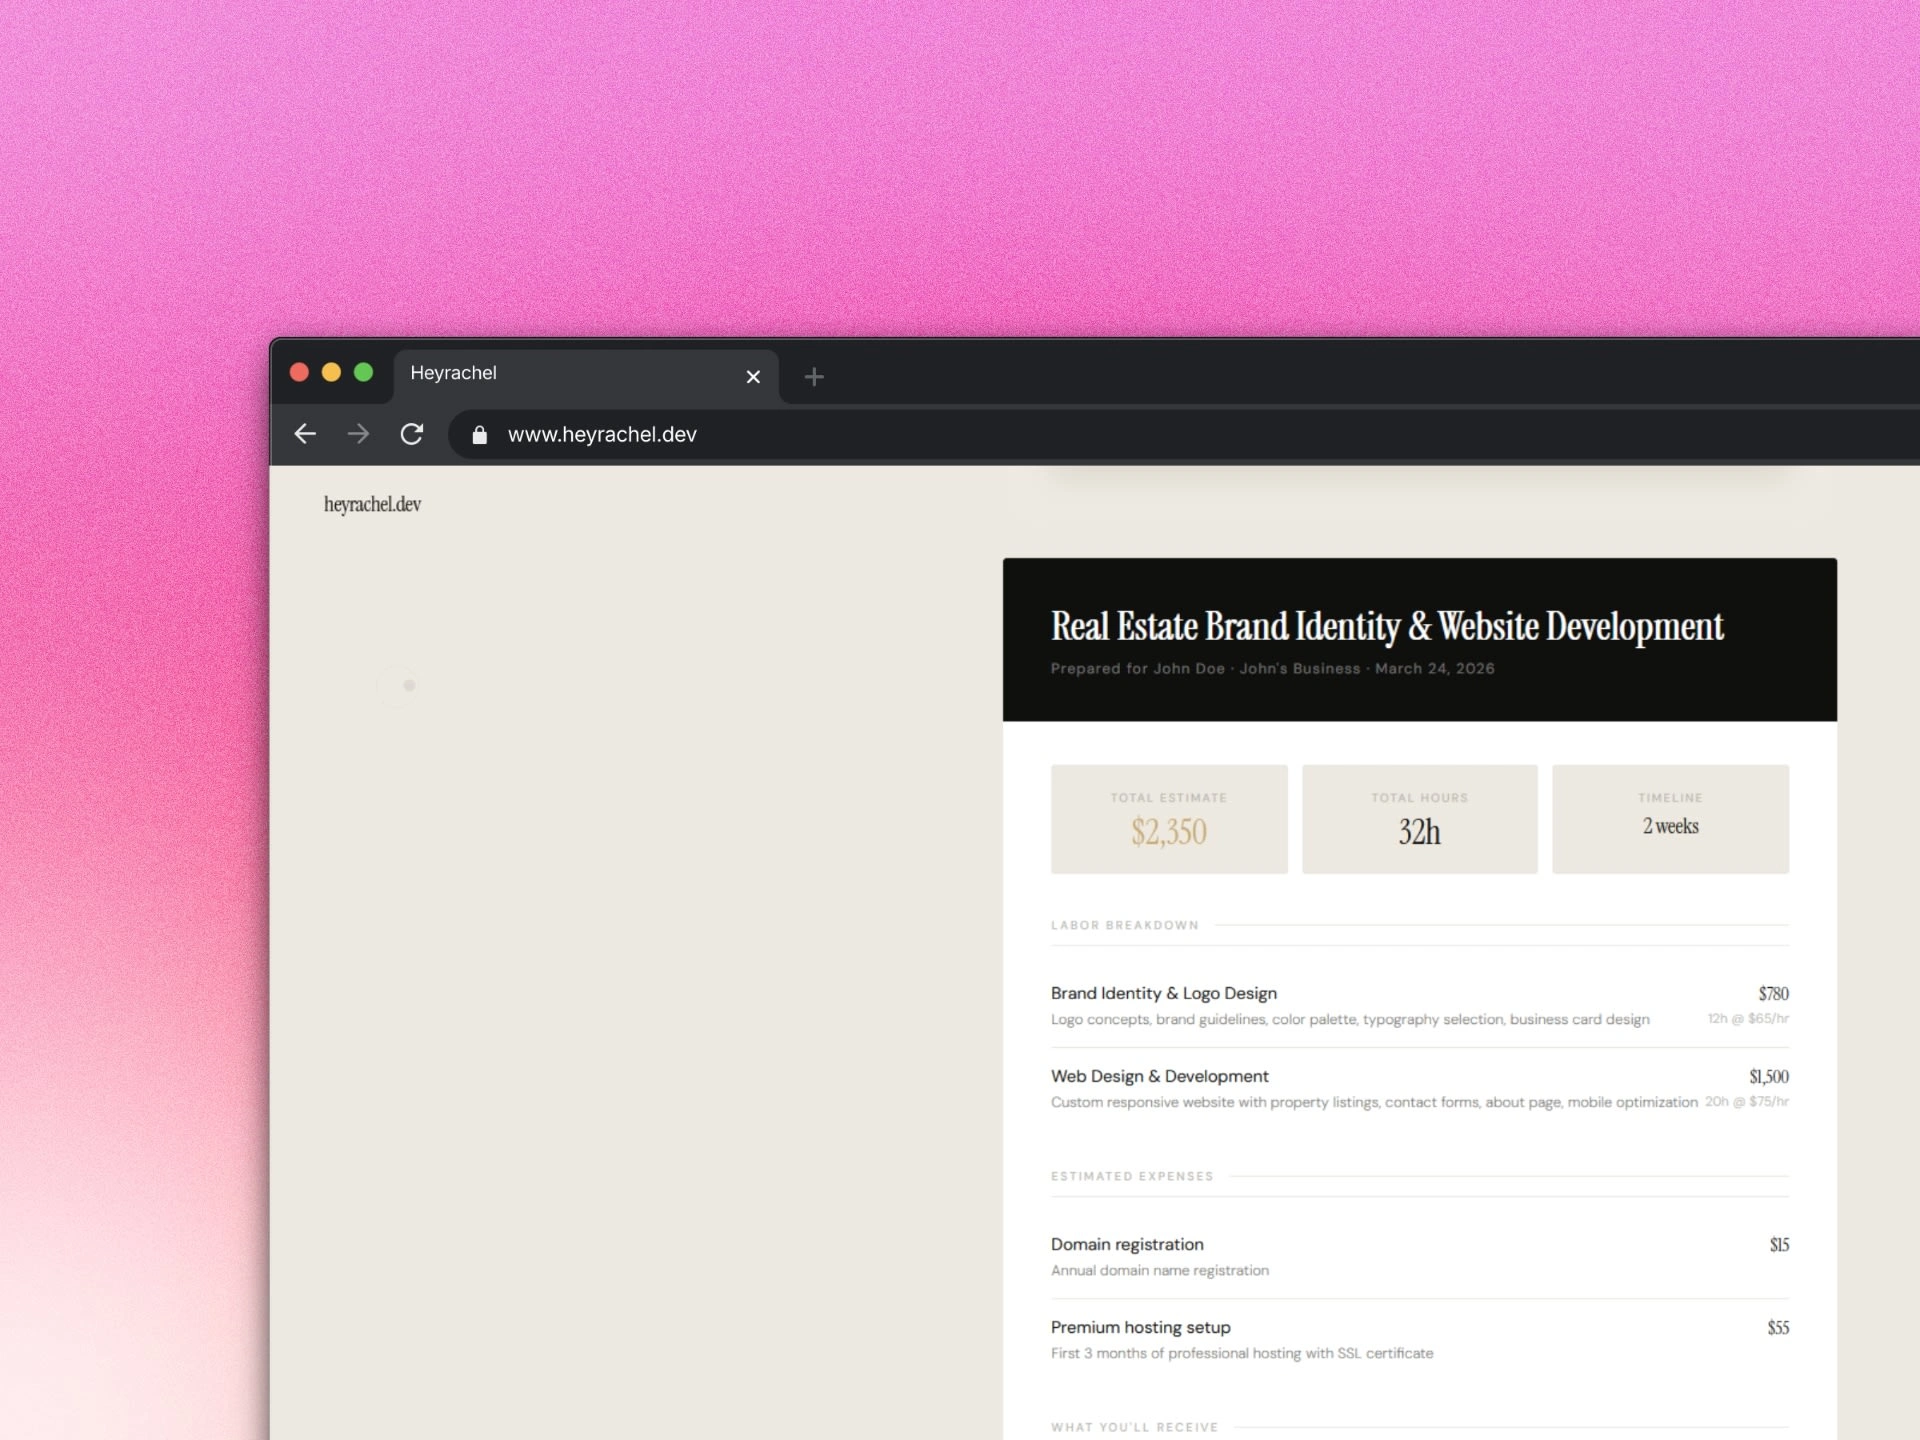The width and height of the screenshot is (1920, 1440).
Task: Click the www.heyrachel.dev address bar
Action: 900,435
